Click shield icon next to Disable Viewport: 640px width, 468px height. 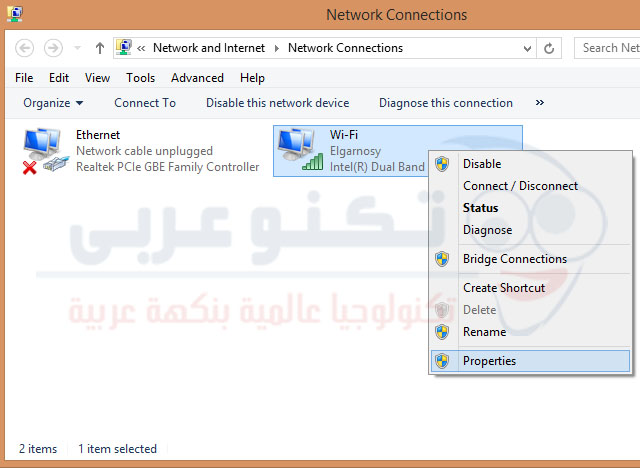[x=442, y=164]
